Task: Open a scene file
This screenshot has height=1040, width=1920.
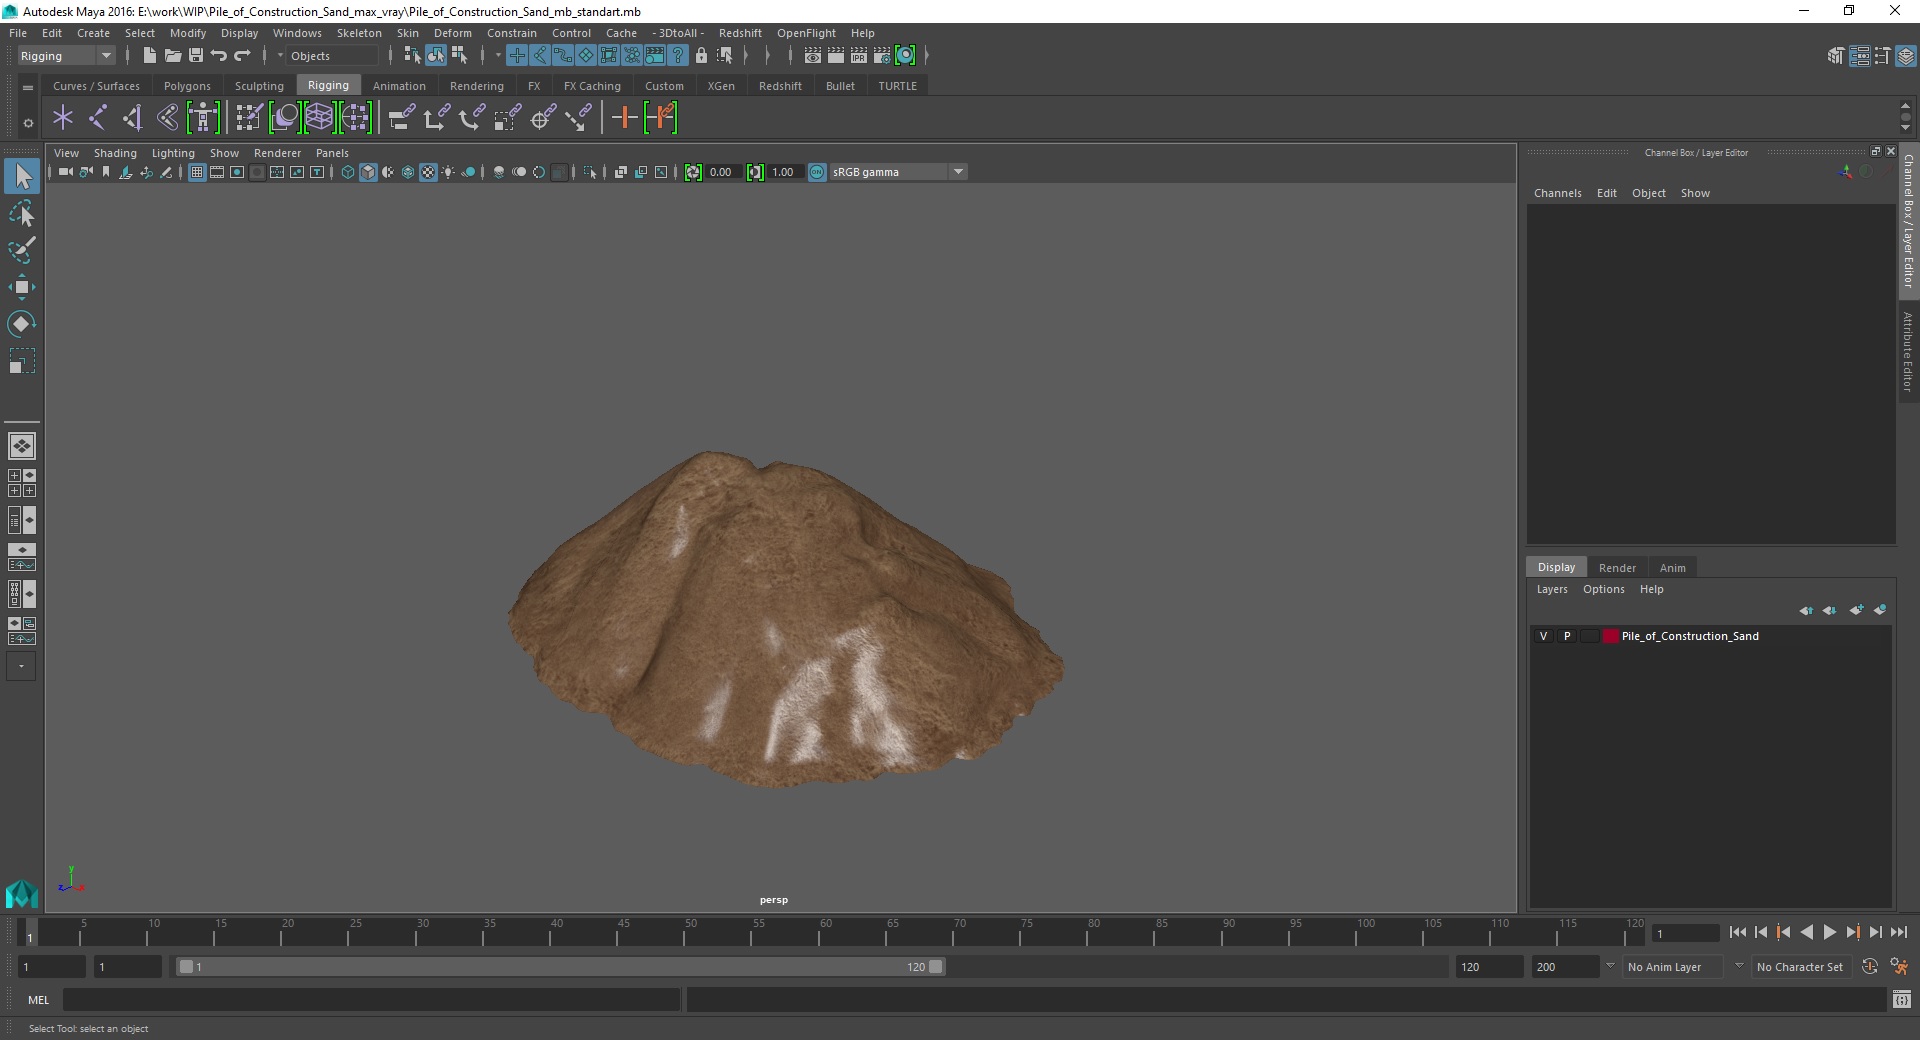Action: [172, 56]
